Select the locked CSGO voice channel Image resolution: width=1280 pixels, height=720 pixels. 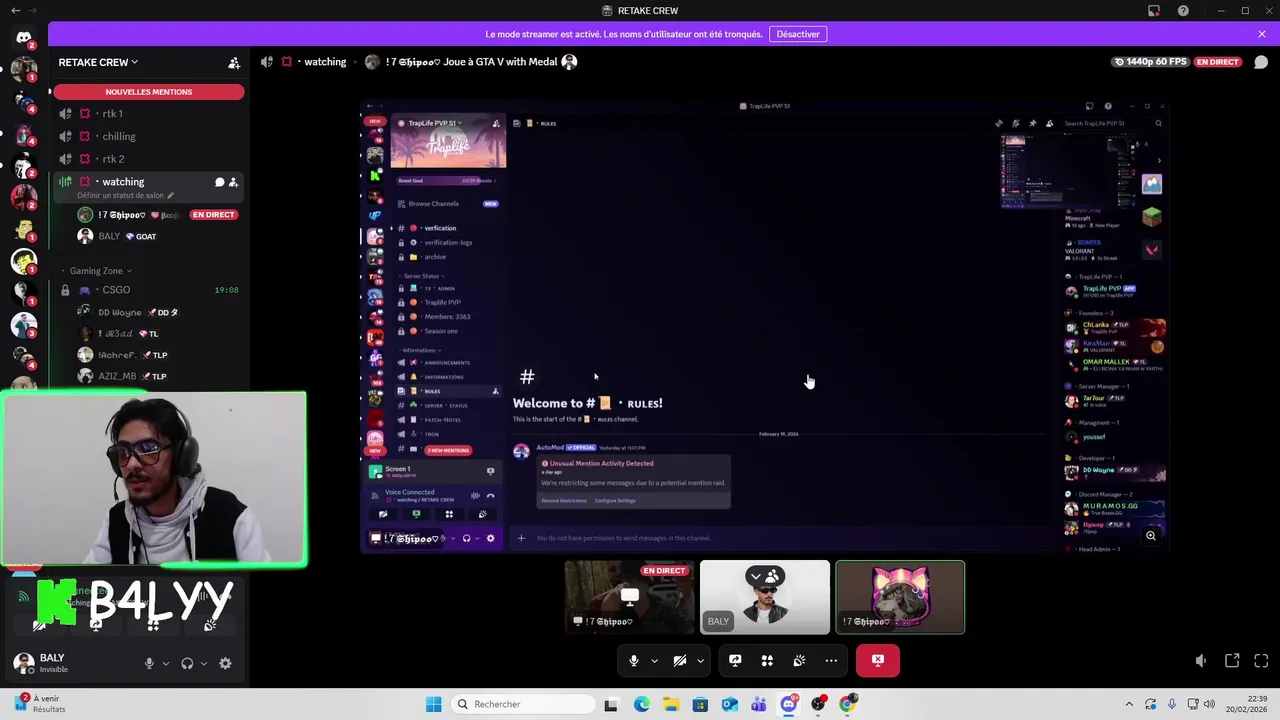148,290
